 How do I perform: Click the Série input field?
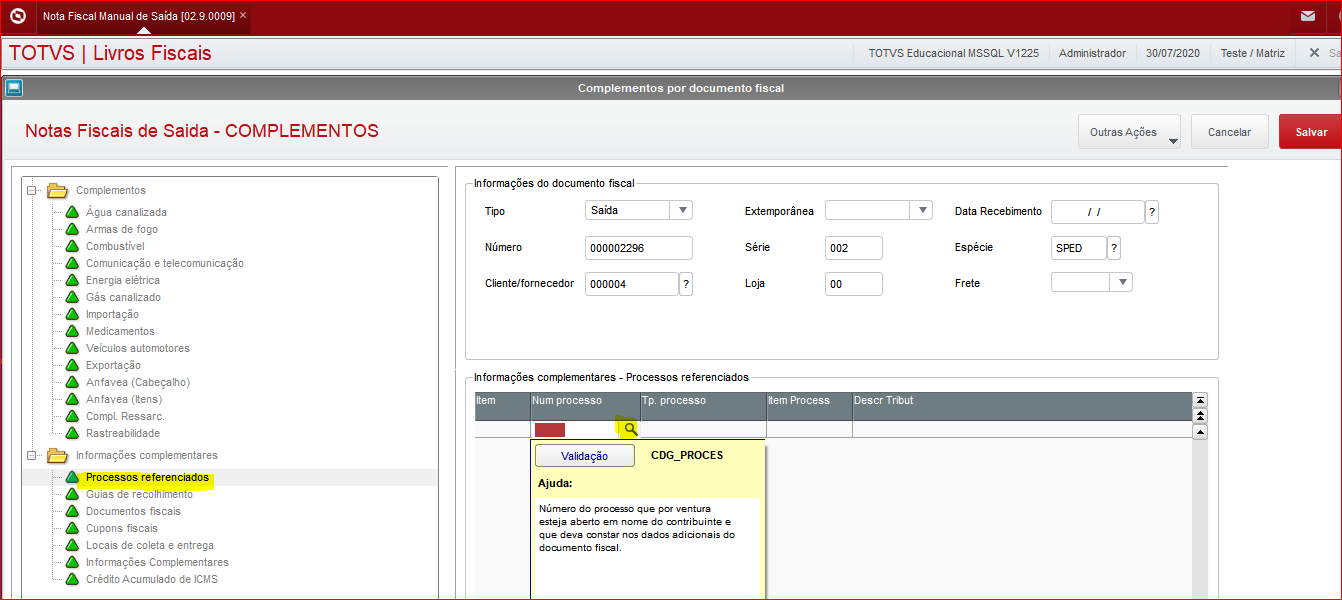[854, 248]
